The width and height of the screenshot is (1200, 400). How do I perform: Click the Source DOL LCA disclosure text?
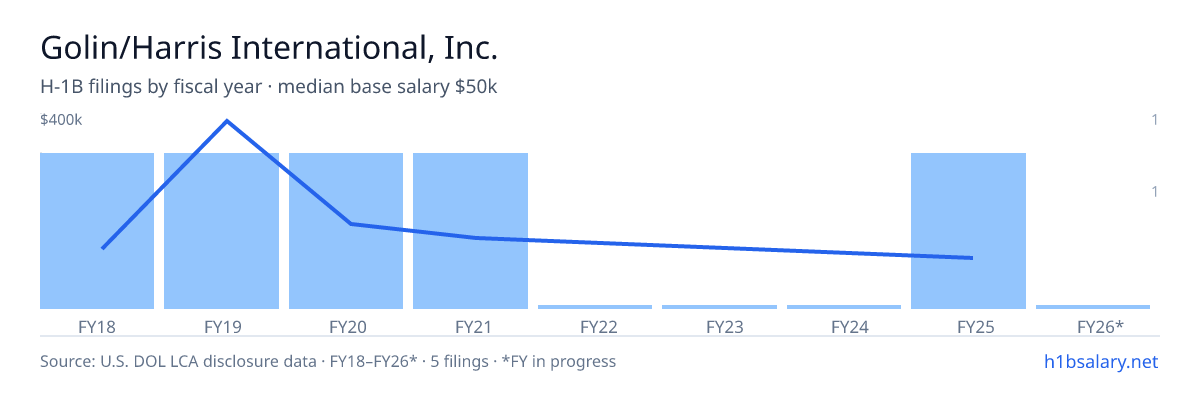[328, 361]
